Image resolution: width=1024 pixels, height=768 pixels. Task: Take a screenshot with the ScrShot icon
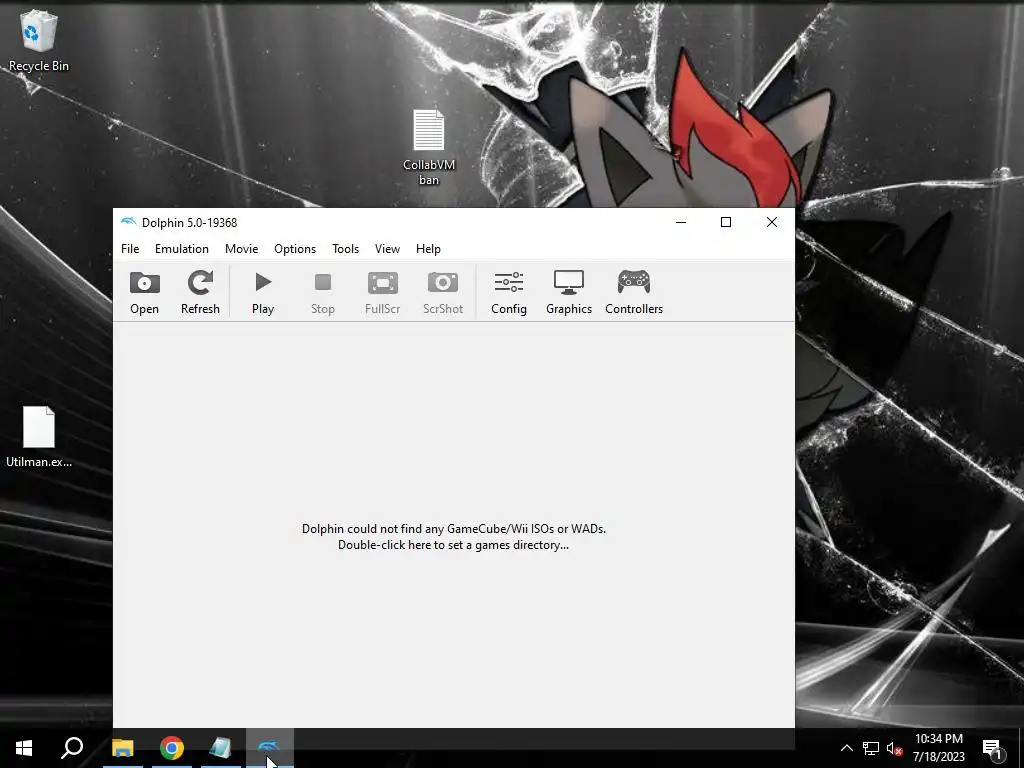pos(443,292)
